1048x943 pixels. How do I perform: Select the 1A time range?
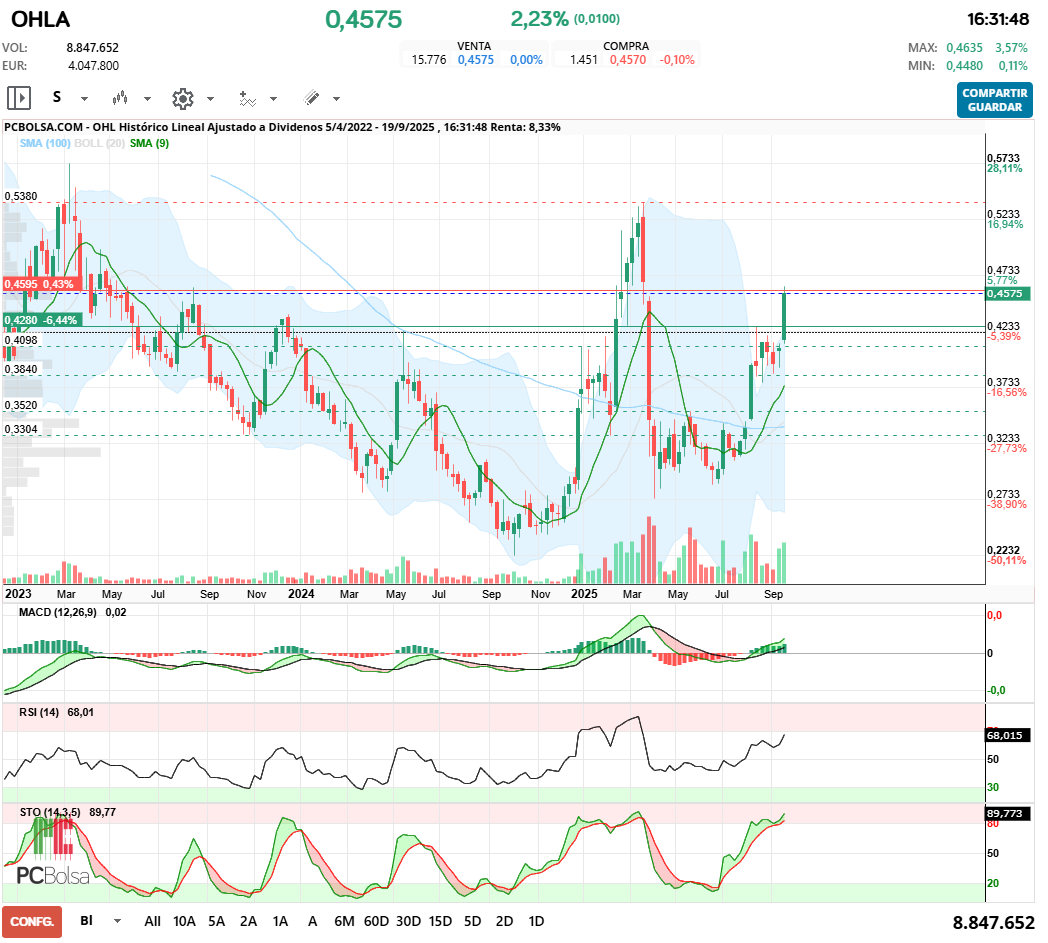tap(281, 921)
